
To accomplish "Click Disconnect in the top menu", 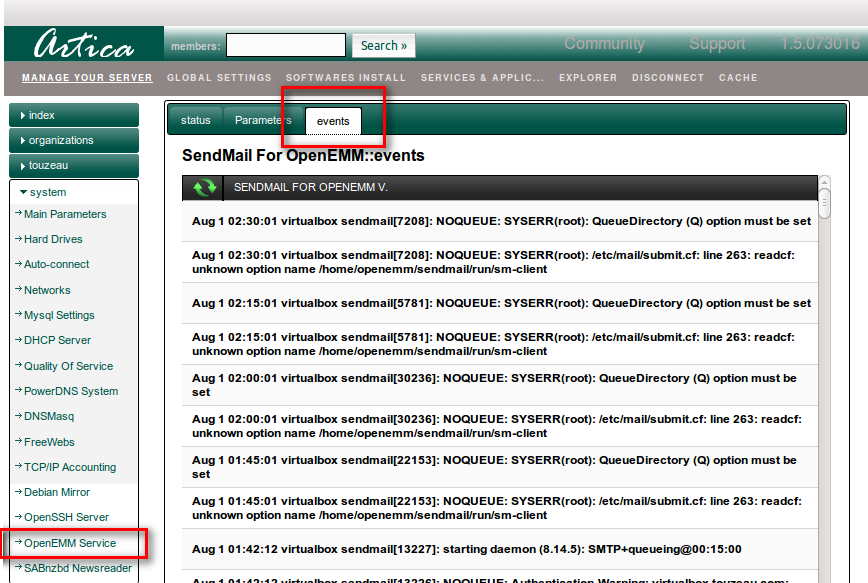I will [x=668, y=78].
